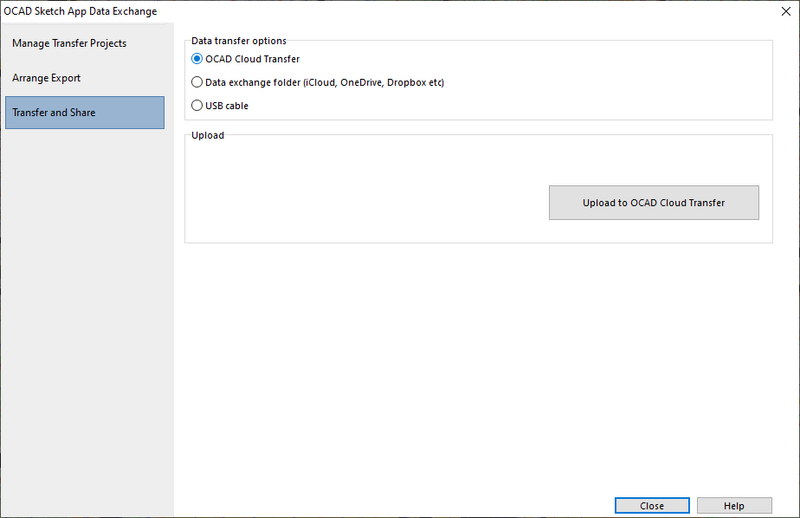800x518 pixels.
Task: Switch to the Arrange Export page
Action: click(85, 78)
